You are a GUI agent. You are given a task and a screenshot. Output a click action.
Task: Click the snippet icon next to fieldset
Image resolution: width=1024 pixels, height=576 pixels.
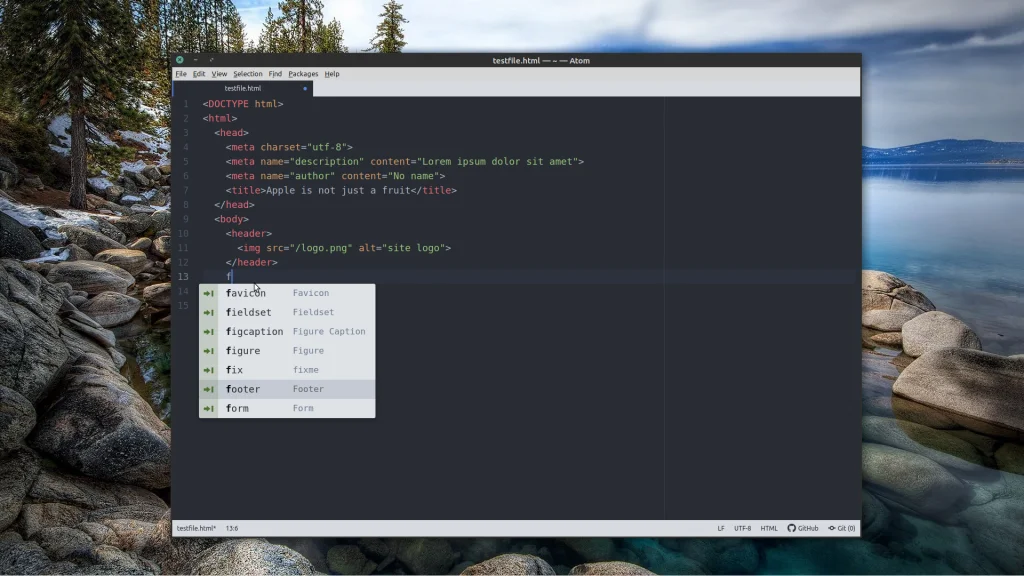pos(209,312)
